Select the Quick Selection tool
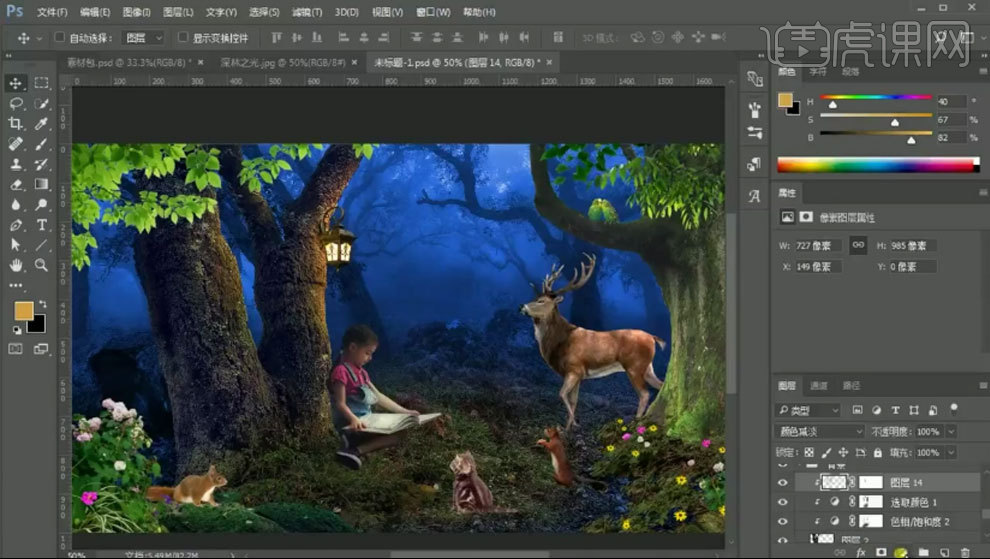 click(42, 103)
